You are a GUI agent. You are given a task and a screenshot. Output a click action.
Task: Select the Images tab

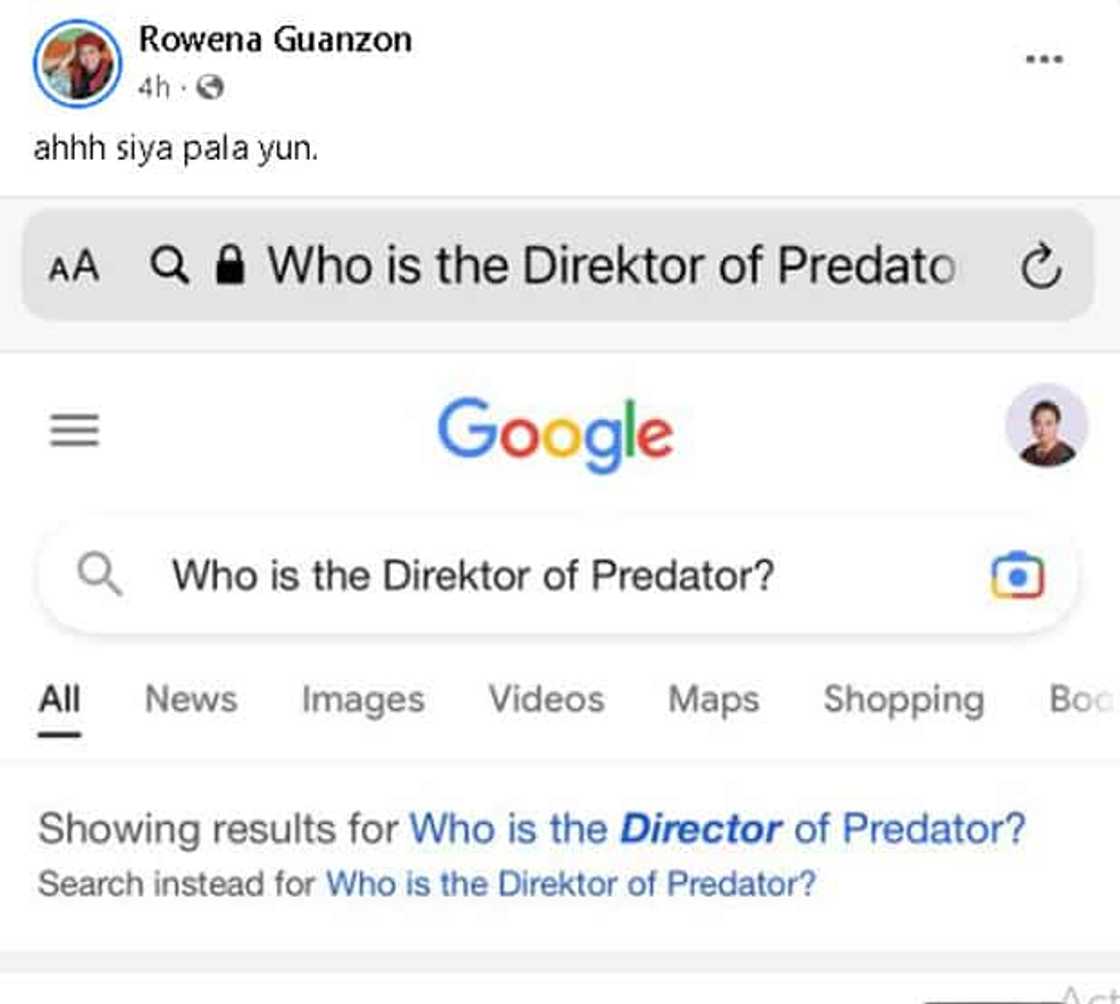pos(362,699)
